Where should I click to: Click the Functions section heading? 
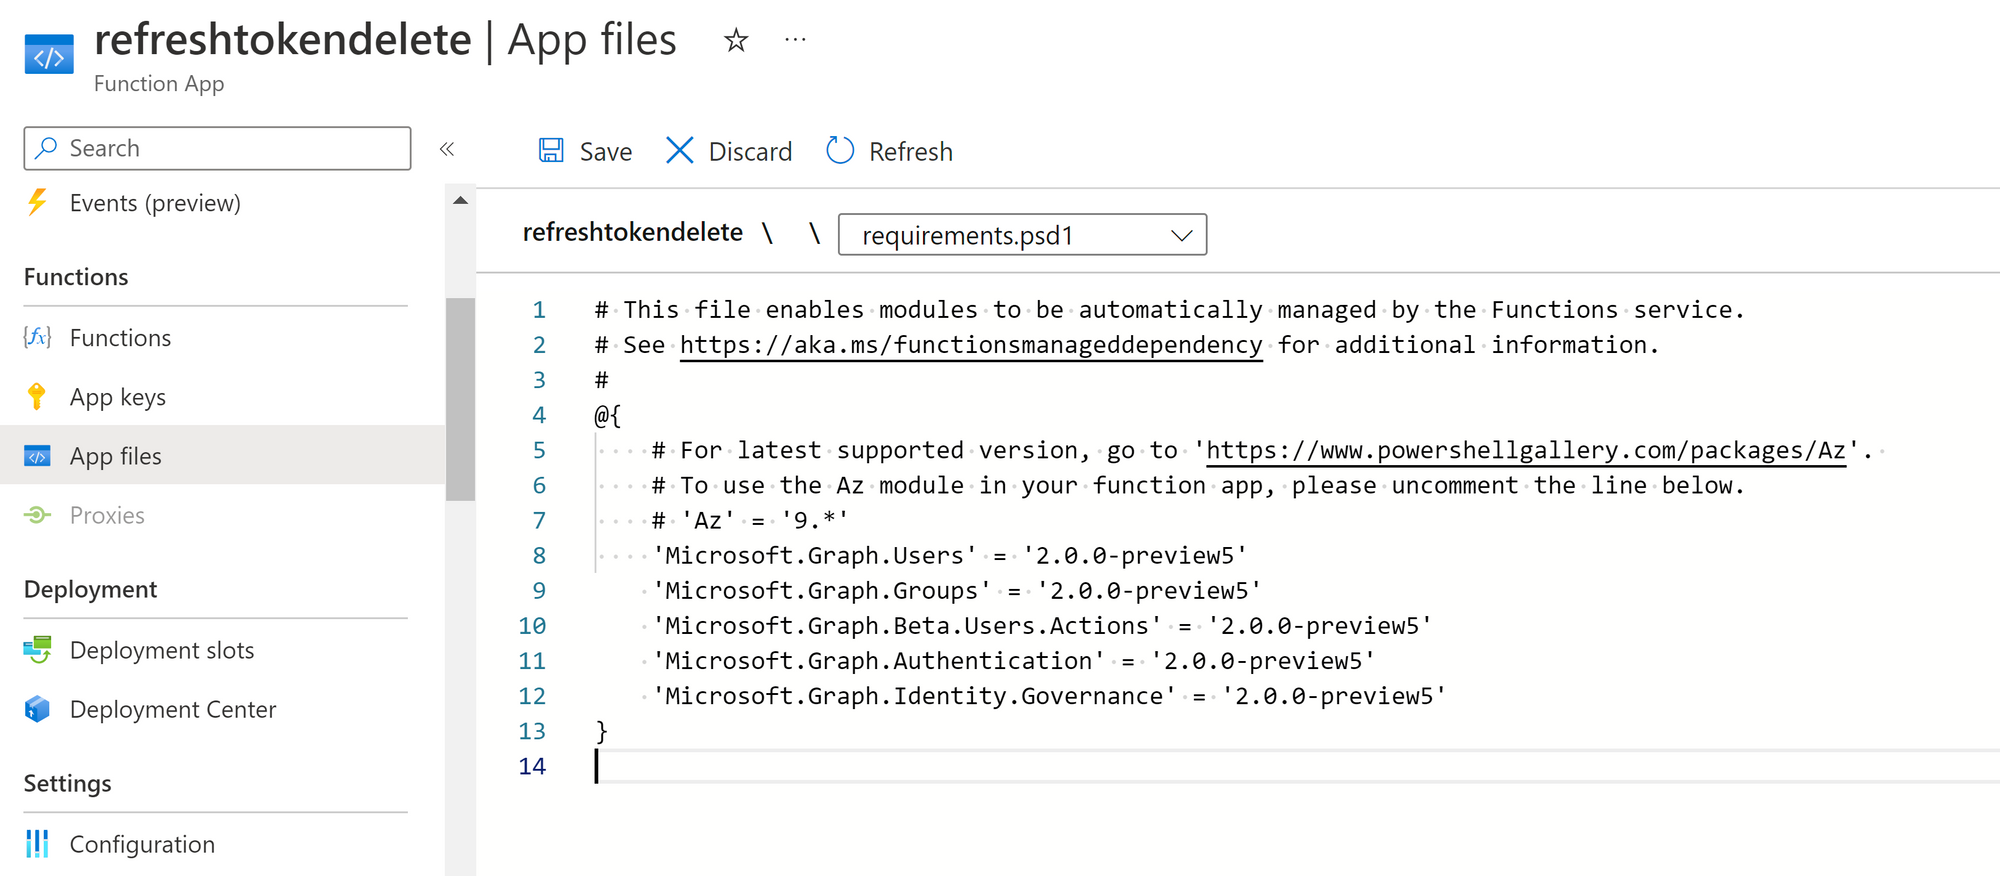click(76, 277)
